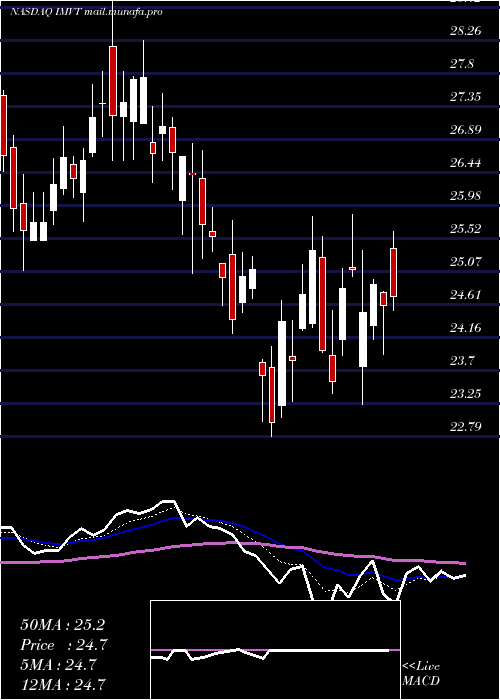Select the 25.98 price axis label
Viewport: 500px width, 700px height.
pyautogui.click(x=465, y=196)
